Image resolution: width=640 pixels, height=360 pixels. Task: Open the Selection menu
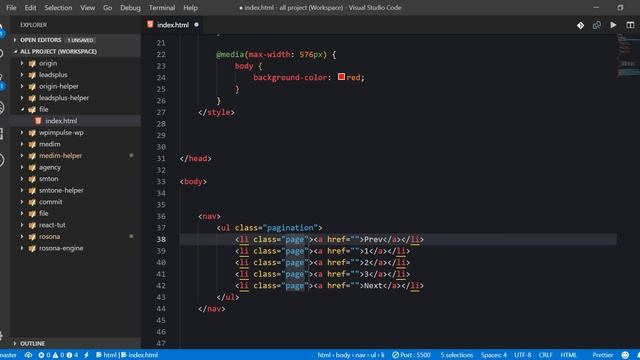pyautogui.click(x=58, y=8)
